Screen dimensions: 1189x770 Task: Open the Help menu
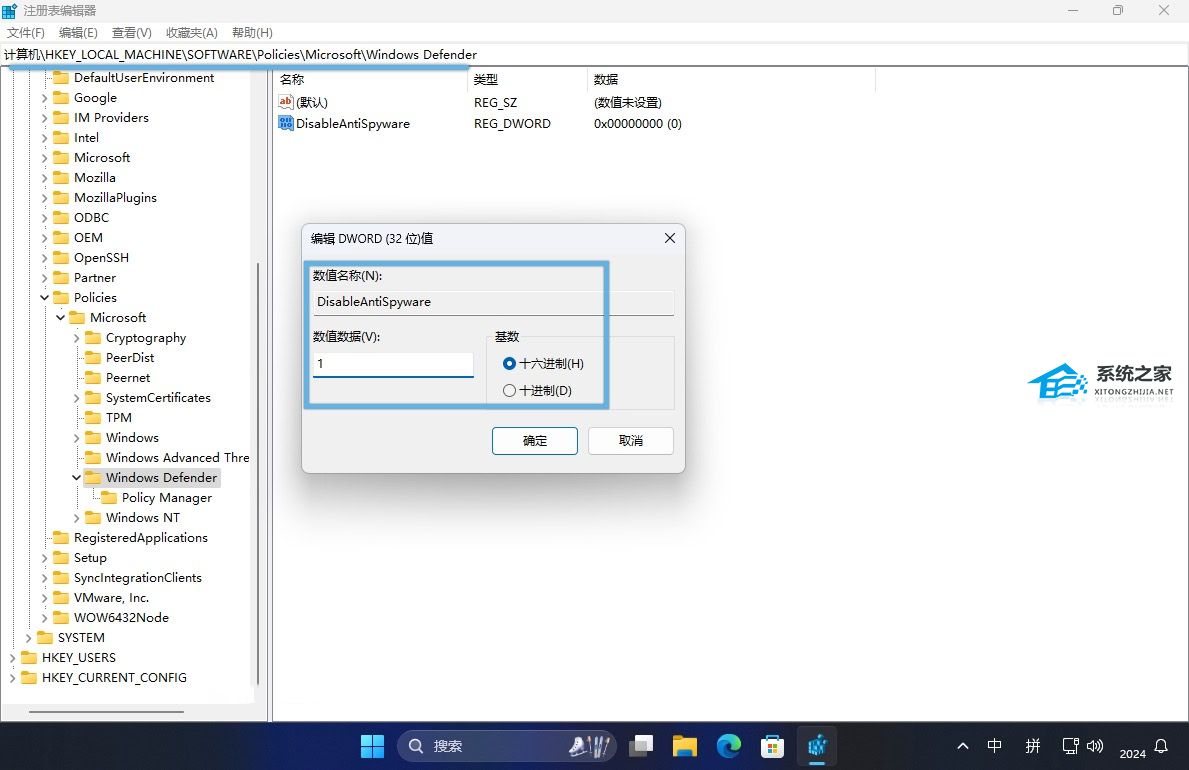pos(252,33)
